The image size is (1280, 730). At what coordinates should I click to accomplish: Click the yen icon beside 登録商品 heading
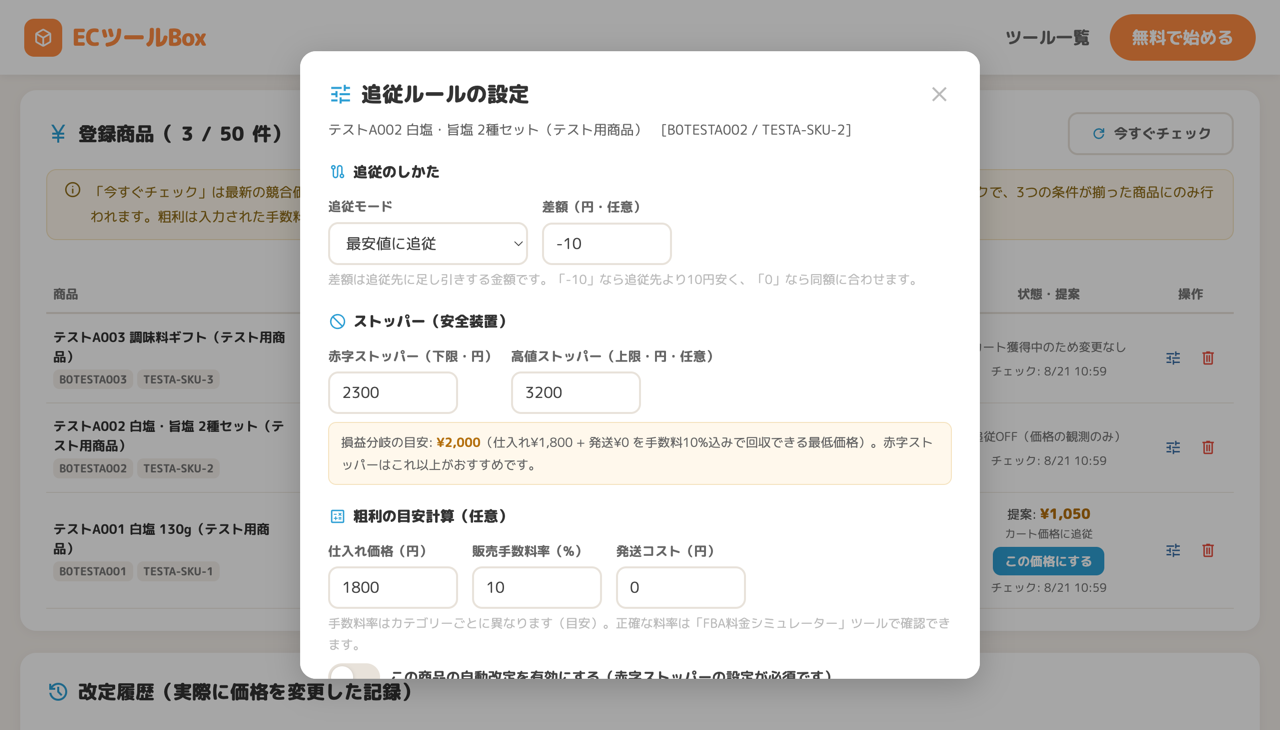pos(58,134)
